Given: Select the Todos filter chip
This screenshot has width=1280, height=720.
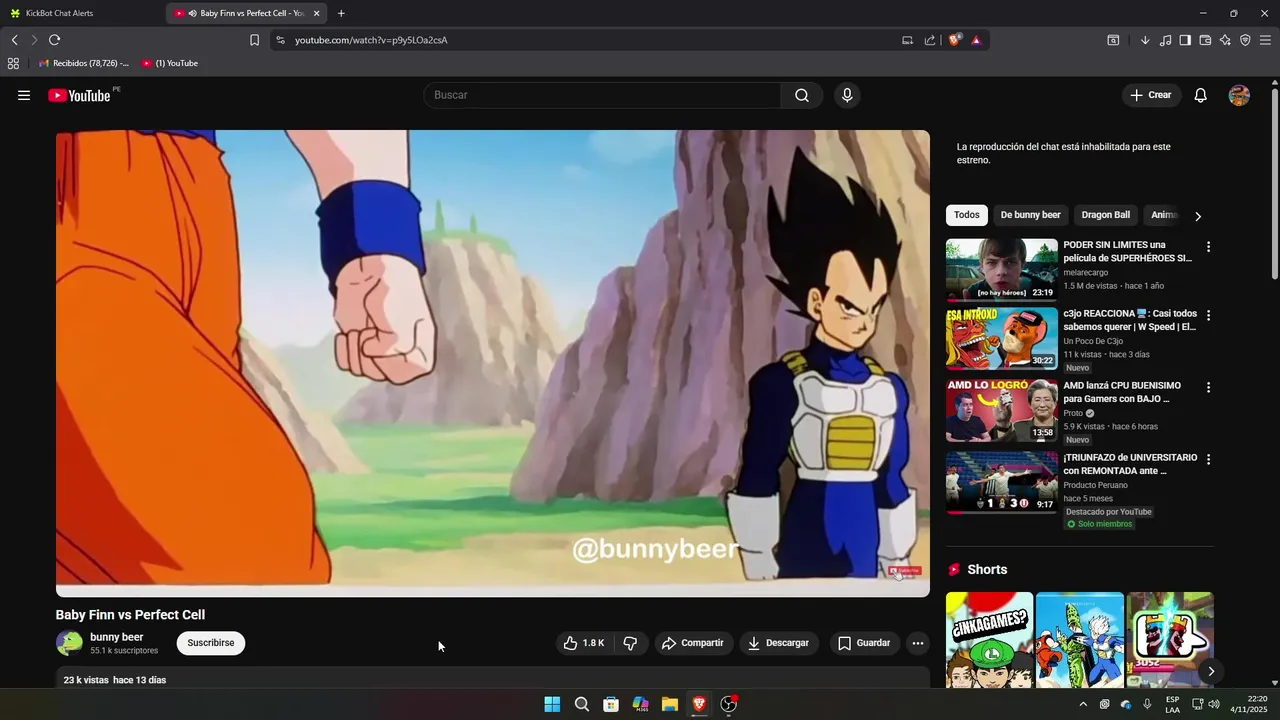Looking at the screenshot, I should (x=967, y=215).
